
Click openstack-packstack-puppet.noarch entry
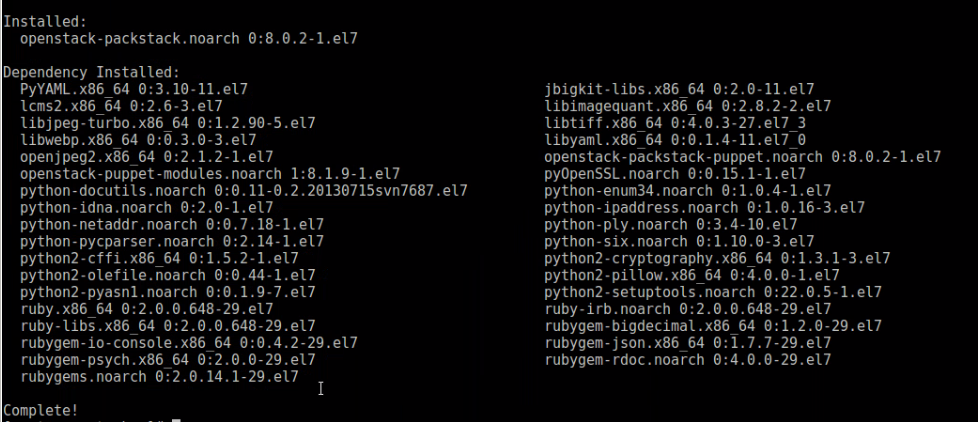point(742,157)
